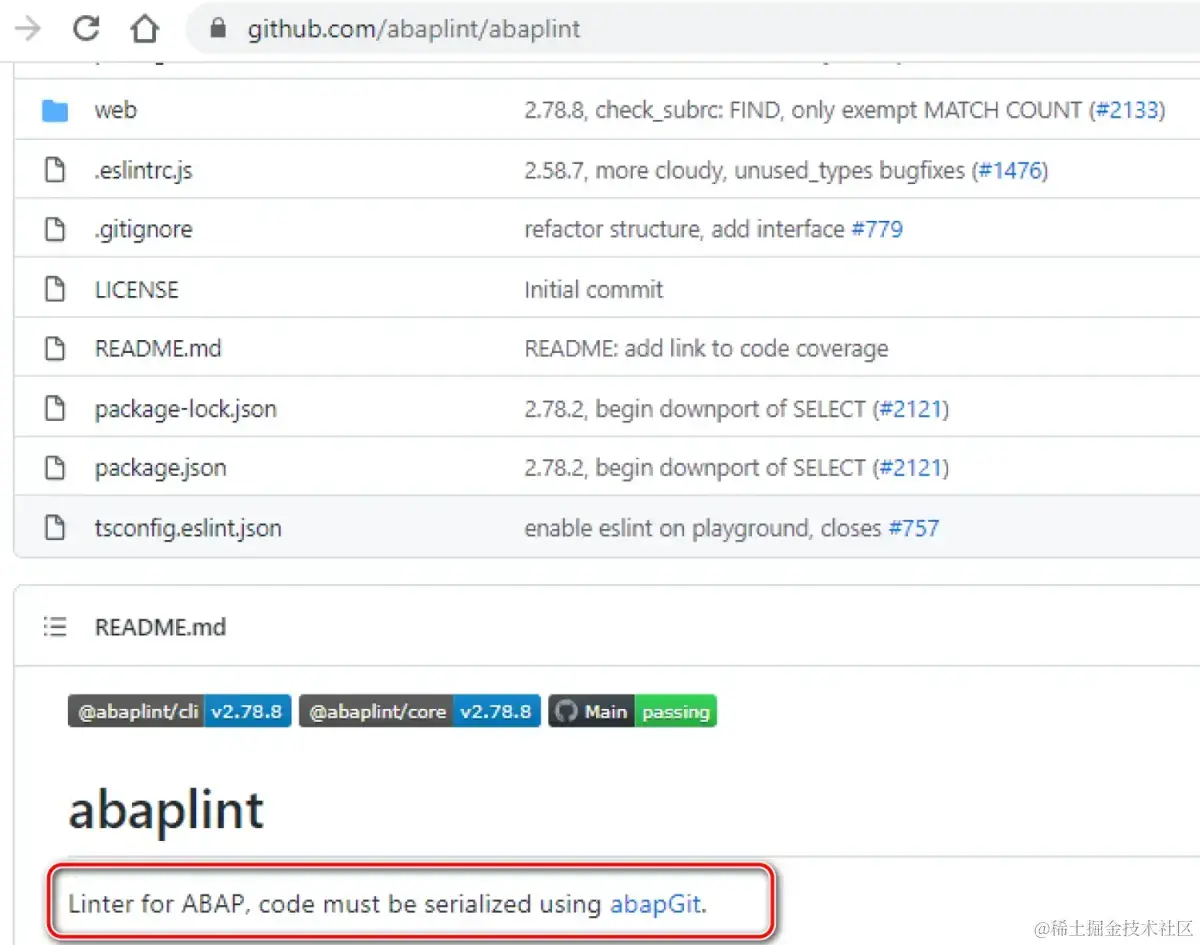Click the browser forward arrow
1200x945 pixels.
(x=28, y=29)
